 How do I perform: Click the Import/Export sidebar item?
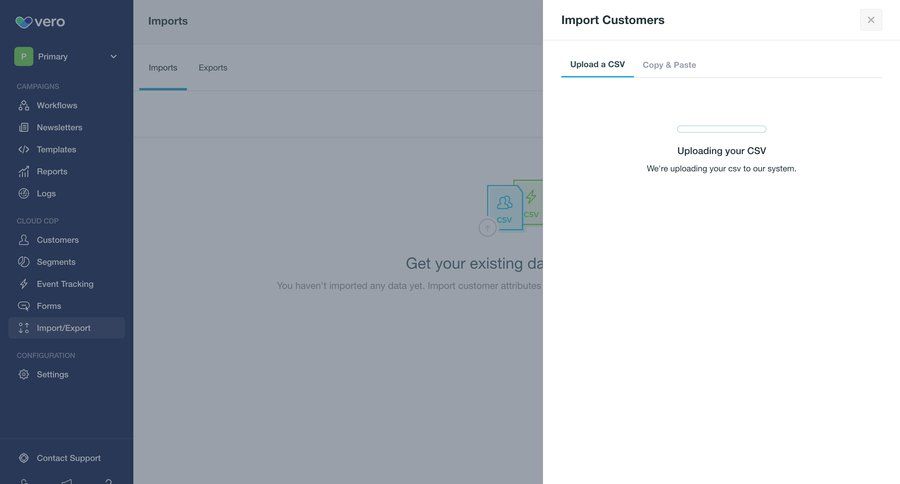pyautogui.click(x=63, y=328)
